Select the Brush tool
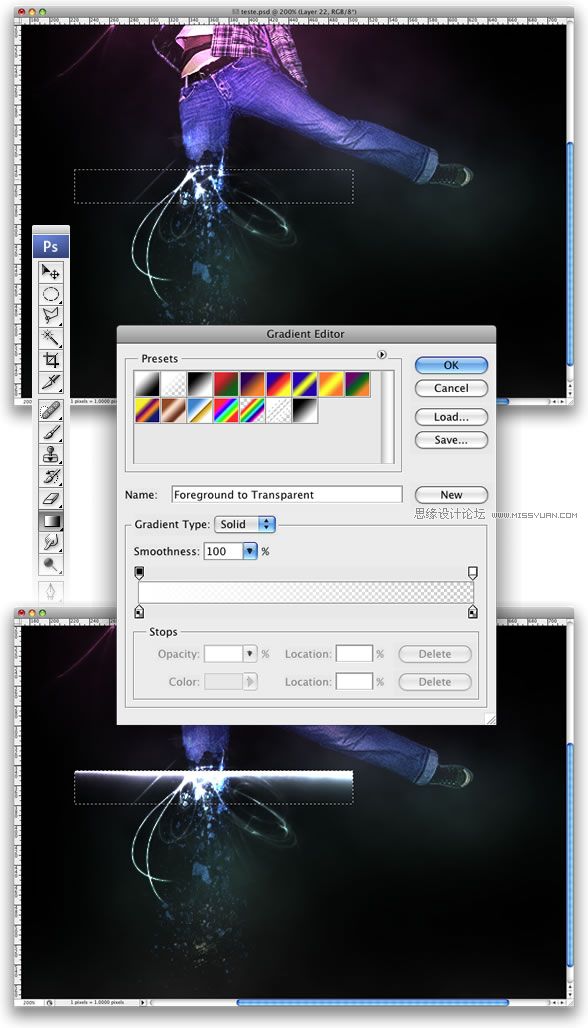This screenshot has height=1028, width=588. point(50,433)
